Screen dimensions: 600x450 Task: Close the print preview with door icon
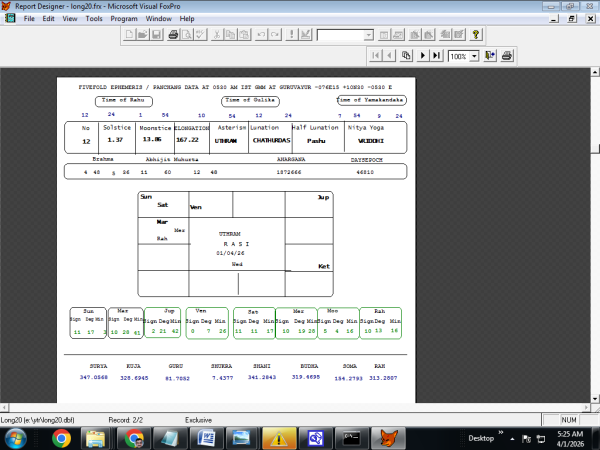(x=491, y=56)
